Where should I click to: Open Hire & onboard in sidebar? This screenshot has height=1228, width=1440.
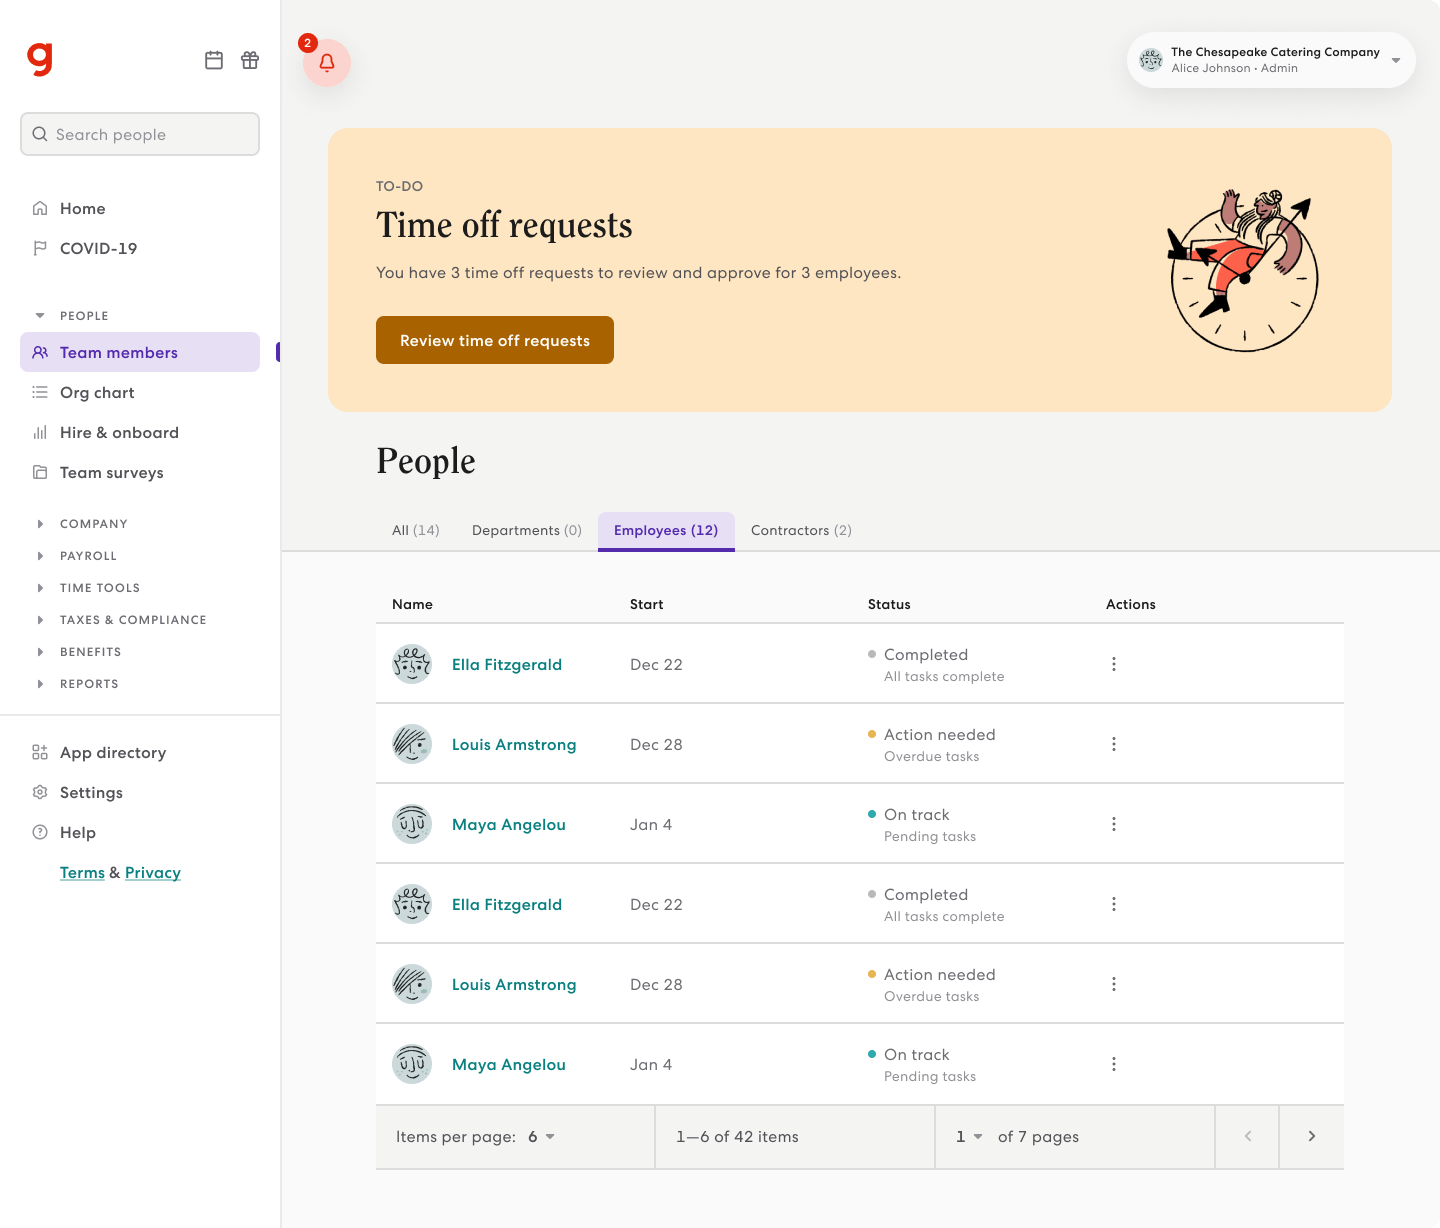click(140, 432)
